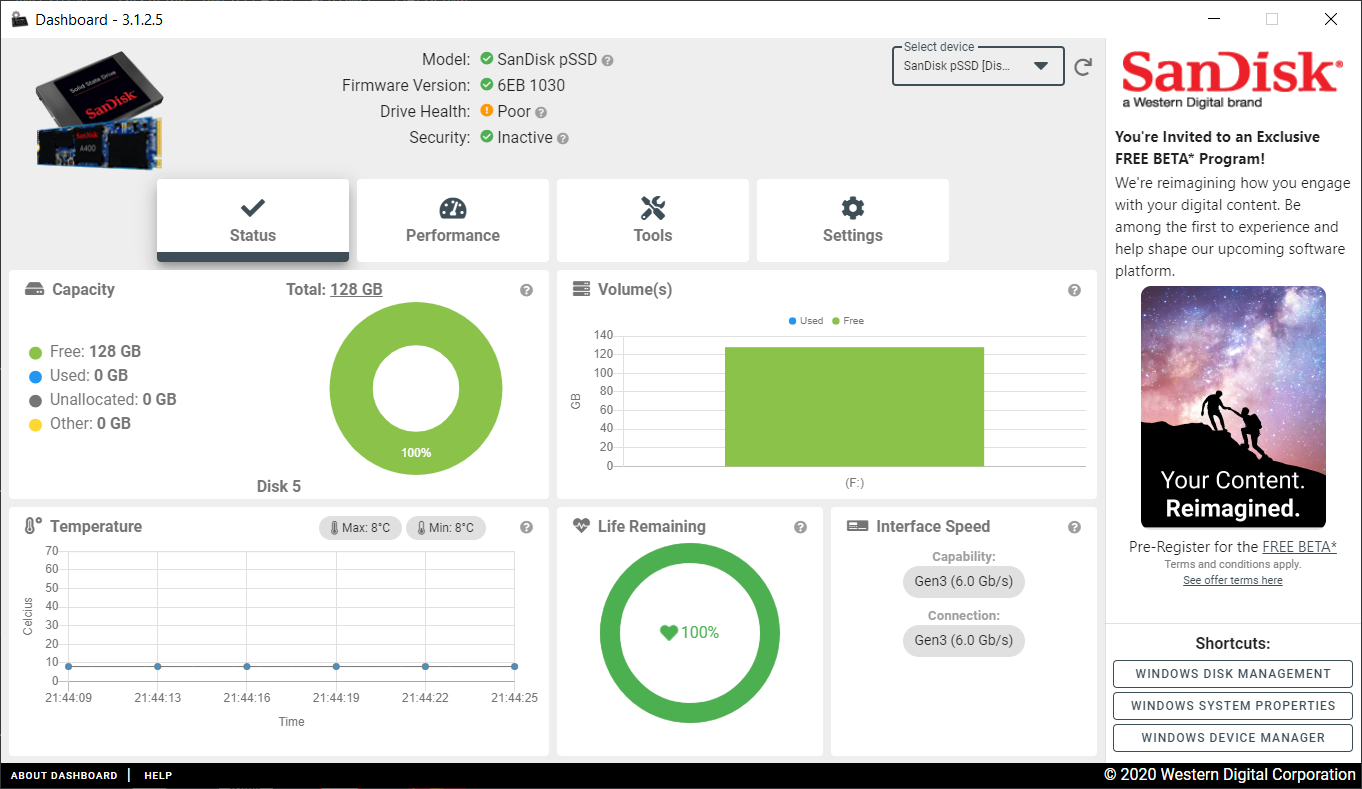Click the FREE BETA* pre-register link
The width and height of the screenshot is (1362, 789).
tap(1299, 547)
